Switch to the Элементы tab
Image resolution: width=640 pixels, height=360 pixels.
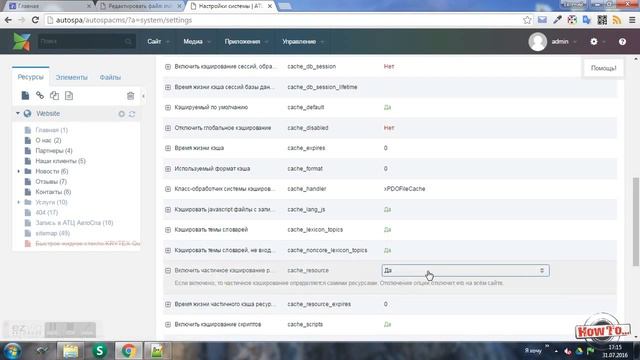[x=71, y=77]
